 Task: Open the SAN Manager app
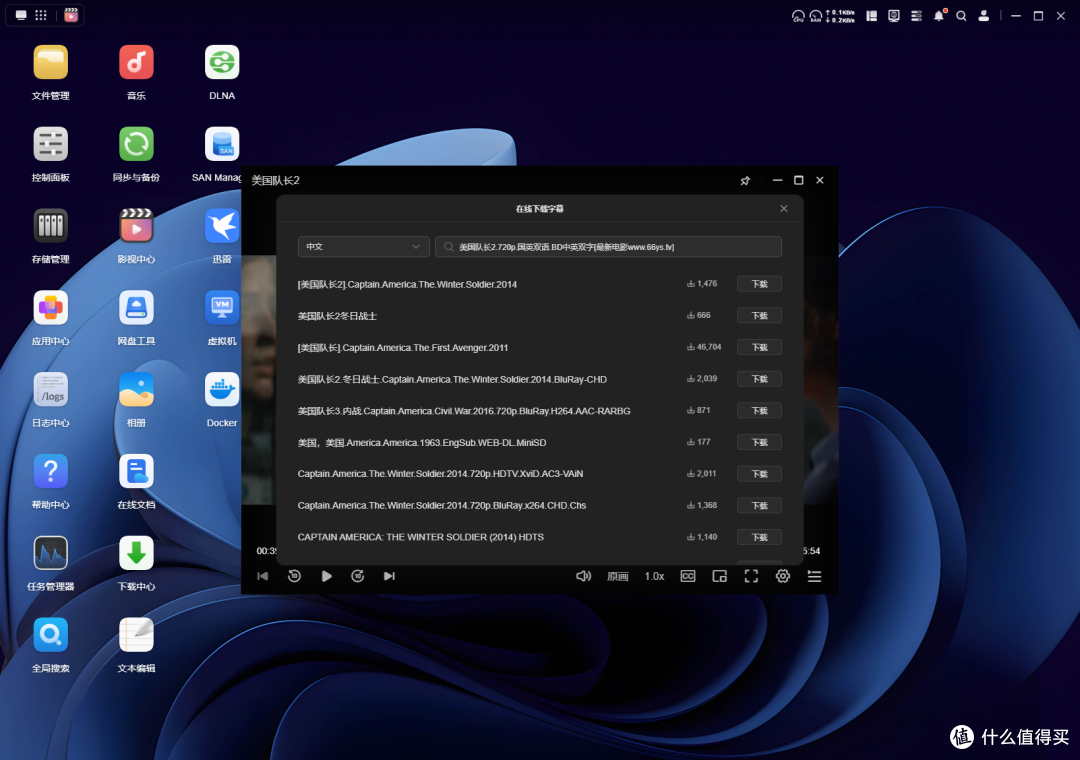tap(222, 145)
